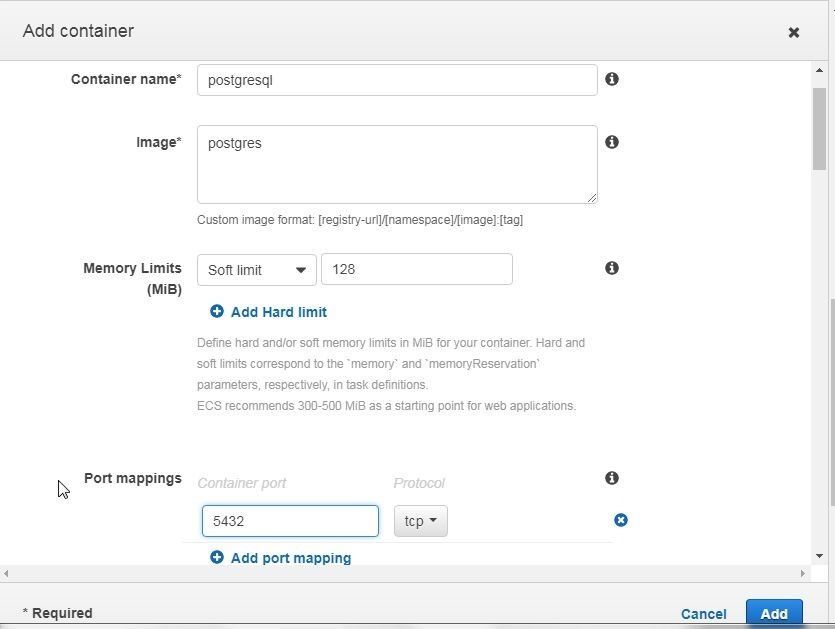Click the Container name input field

point(397,80)
